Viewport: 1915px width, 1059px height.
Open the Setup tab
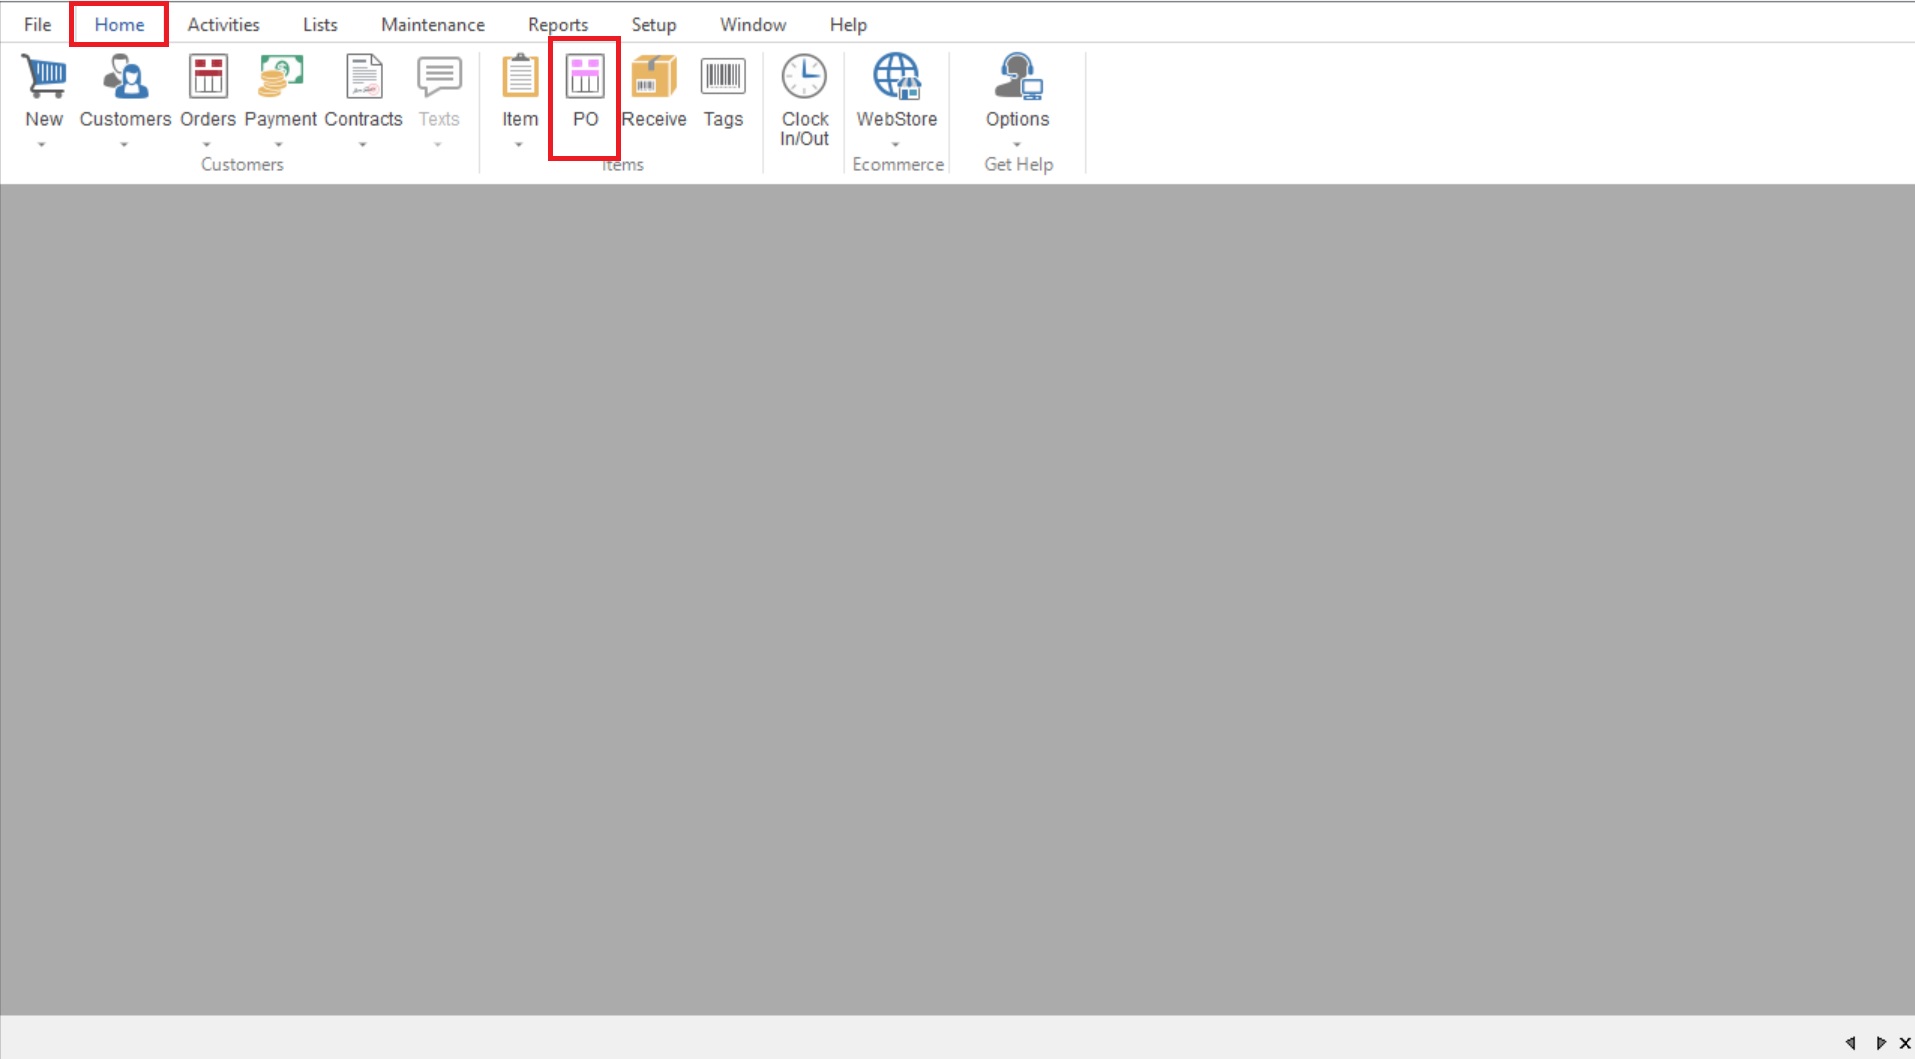click(x=654, y=24)
